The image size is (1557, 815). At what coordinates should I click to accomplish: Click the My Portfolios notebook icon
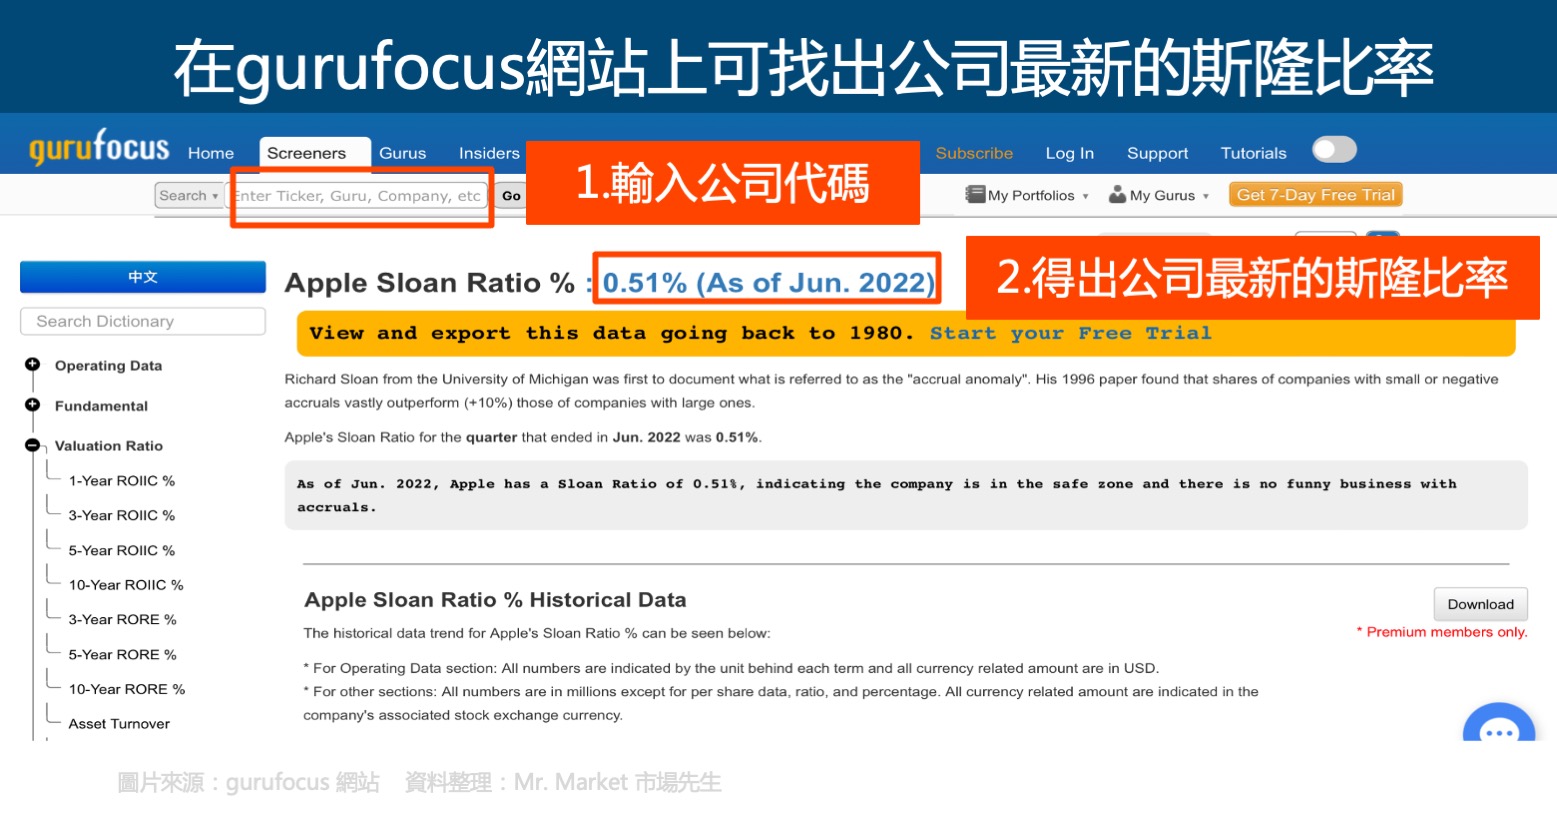pyautogui.click(x=975, y=194)
